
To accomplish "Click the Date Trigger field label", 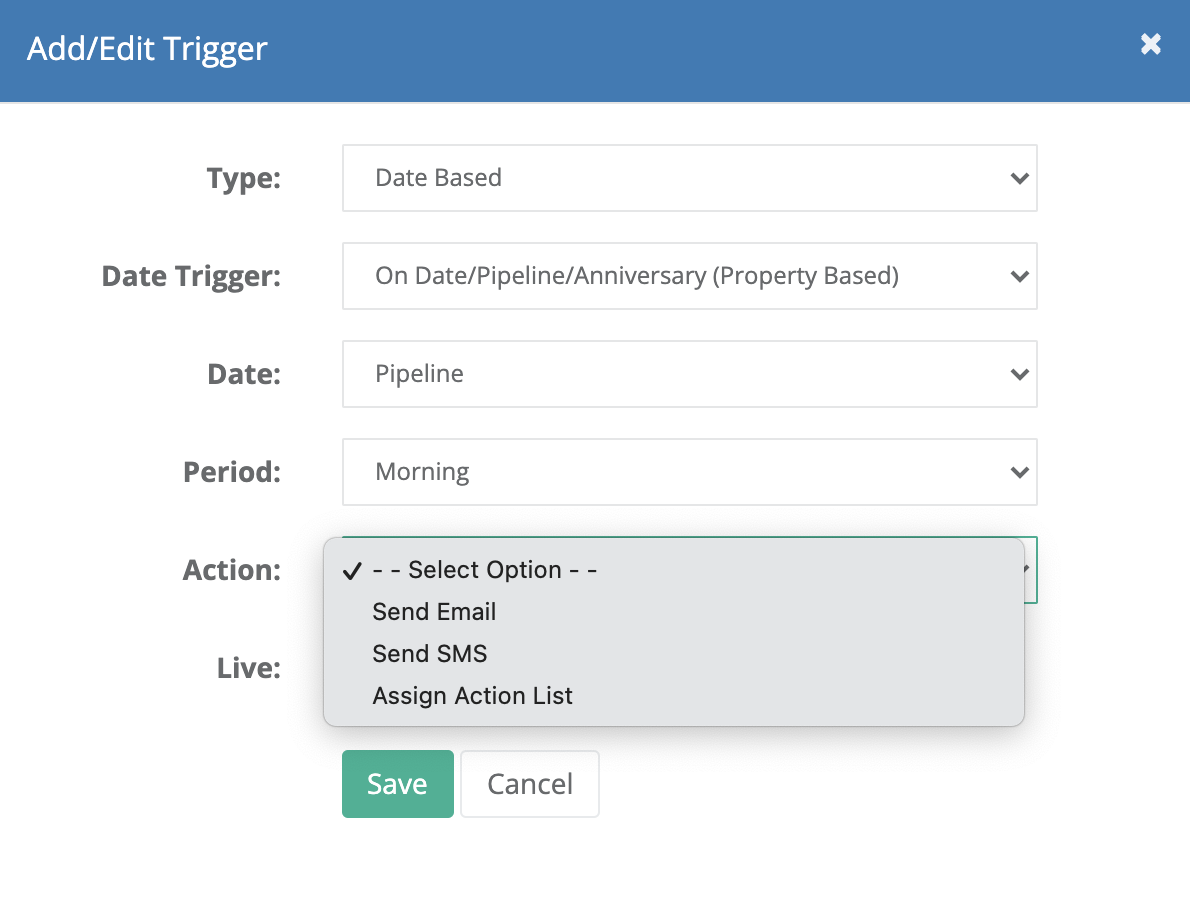I will click(191, 276).
